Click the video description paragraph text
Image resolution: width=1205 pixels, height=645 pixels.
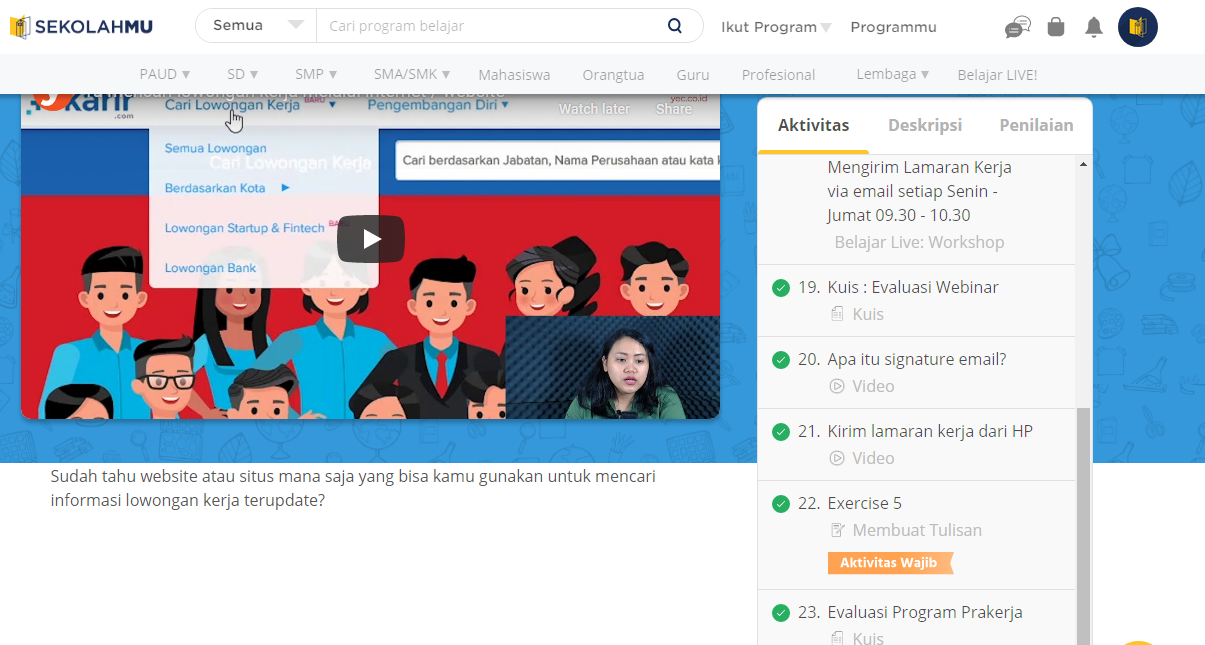tap(353, 488)
